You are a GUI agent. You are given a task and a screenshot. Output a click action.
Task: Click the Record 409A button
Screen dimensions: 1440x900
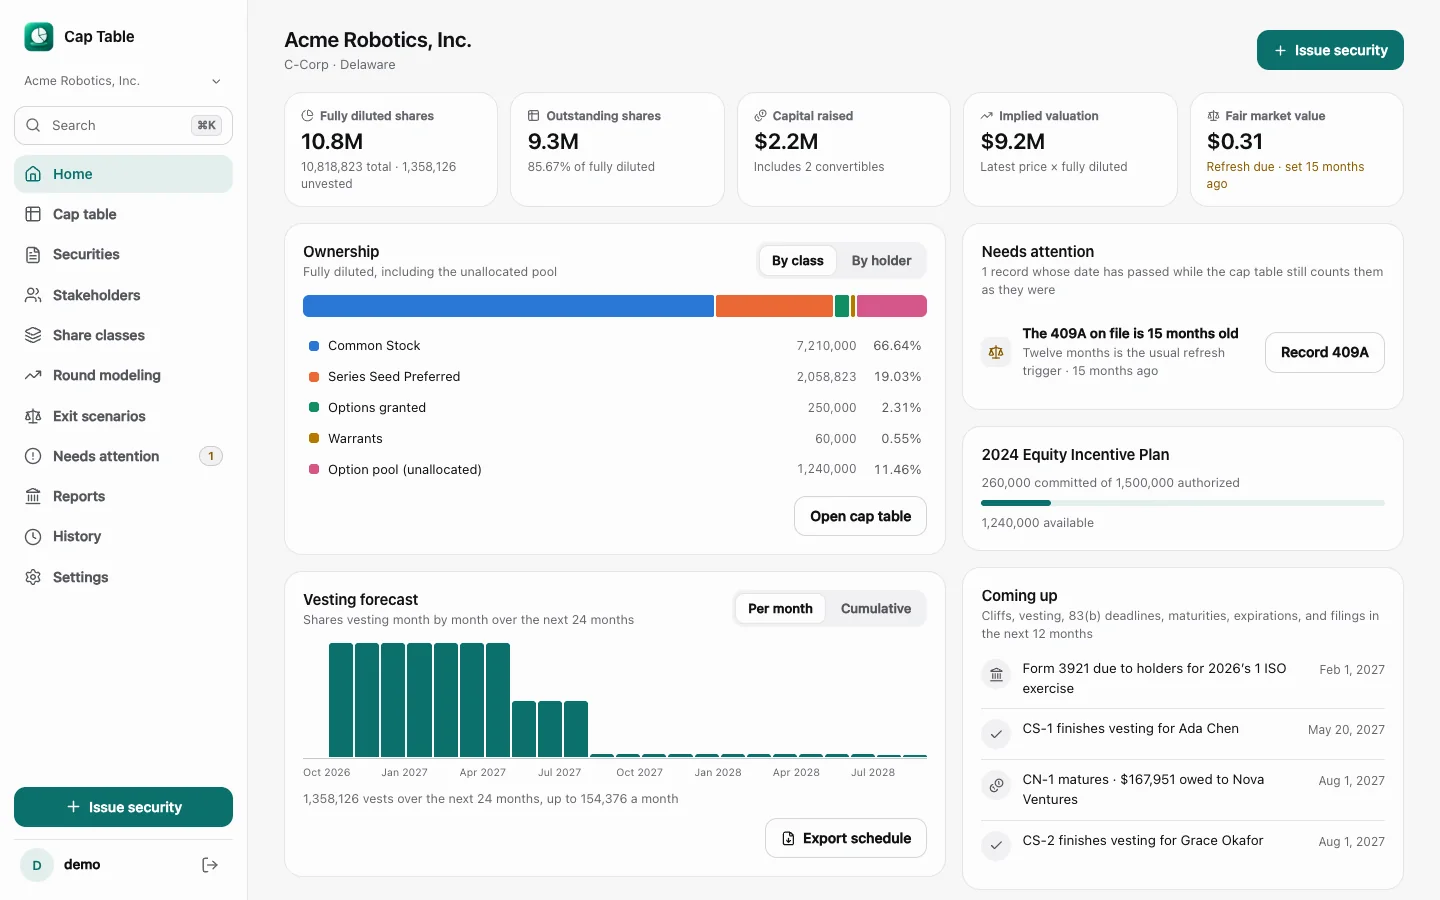click(1324, 352)
